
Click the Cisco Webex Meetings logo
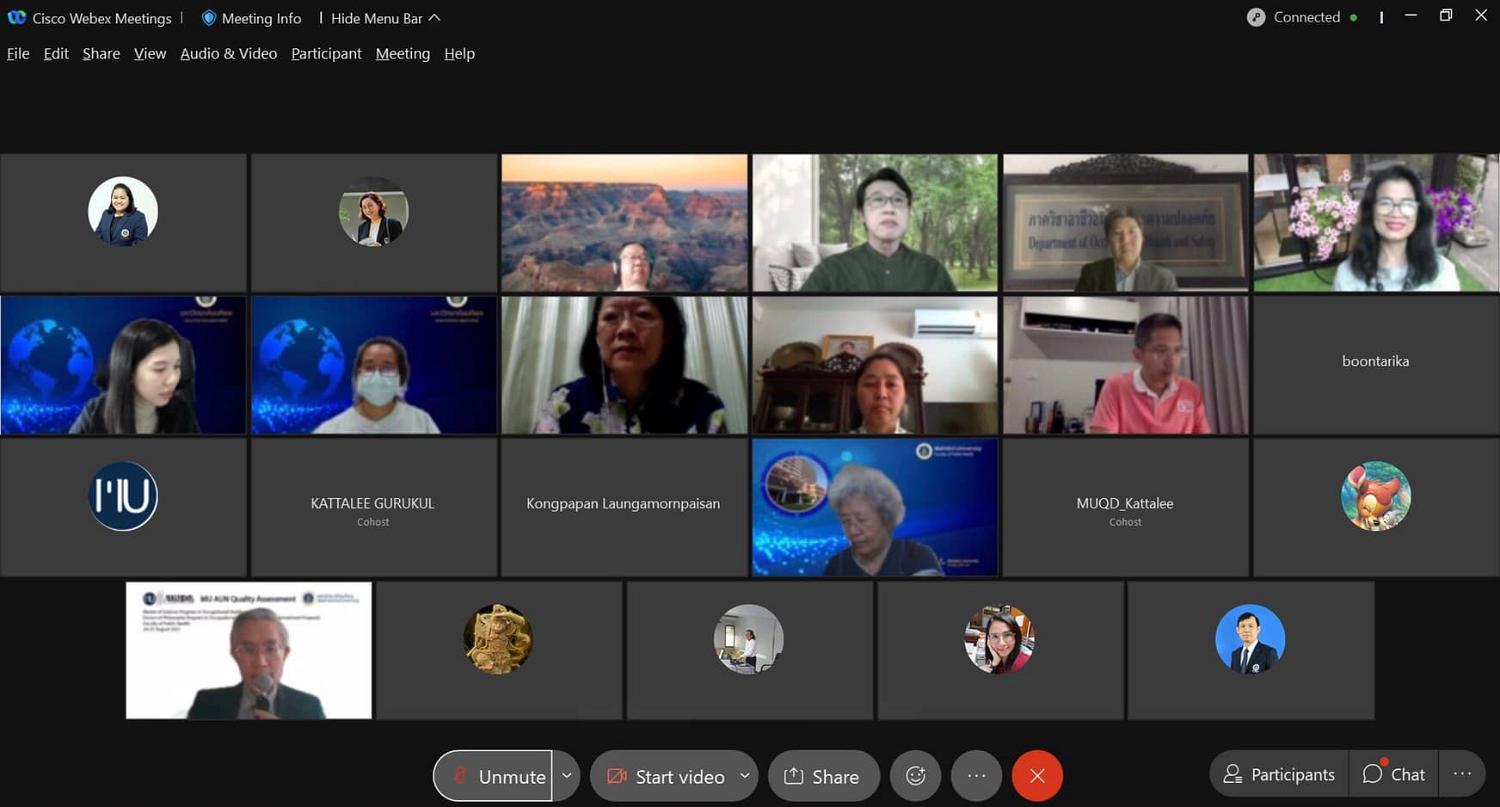(x=16, y=18)
